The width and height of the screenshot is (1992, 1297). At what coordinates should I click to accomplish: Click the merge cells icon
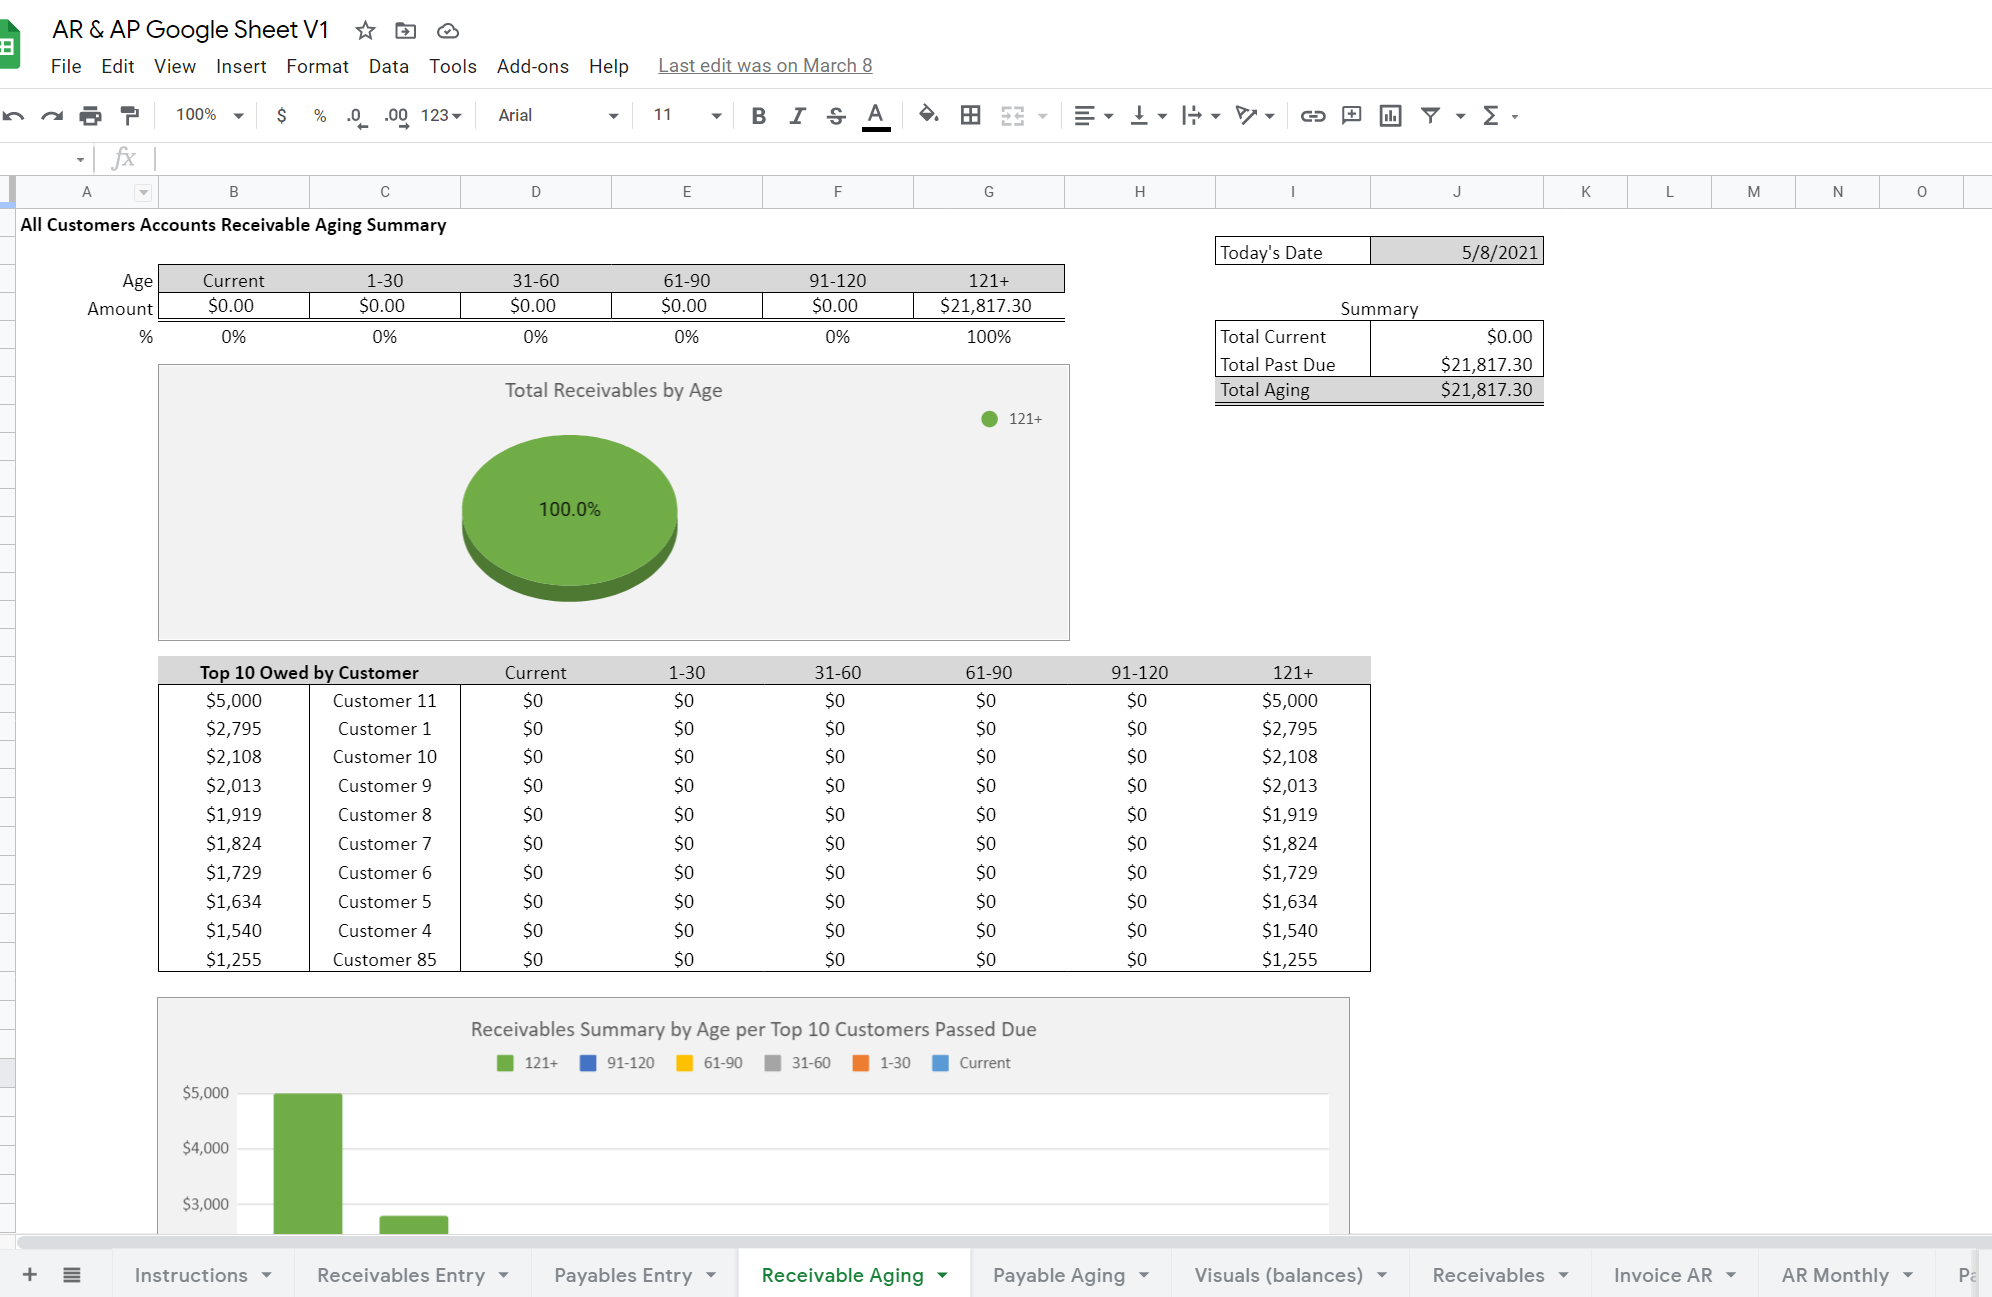(1013, 116)
